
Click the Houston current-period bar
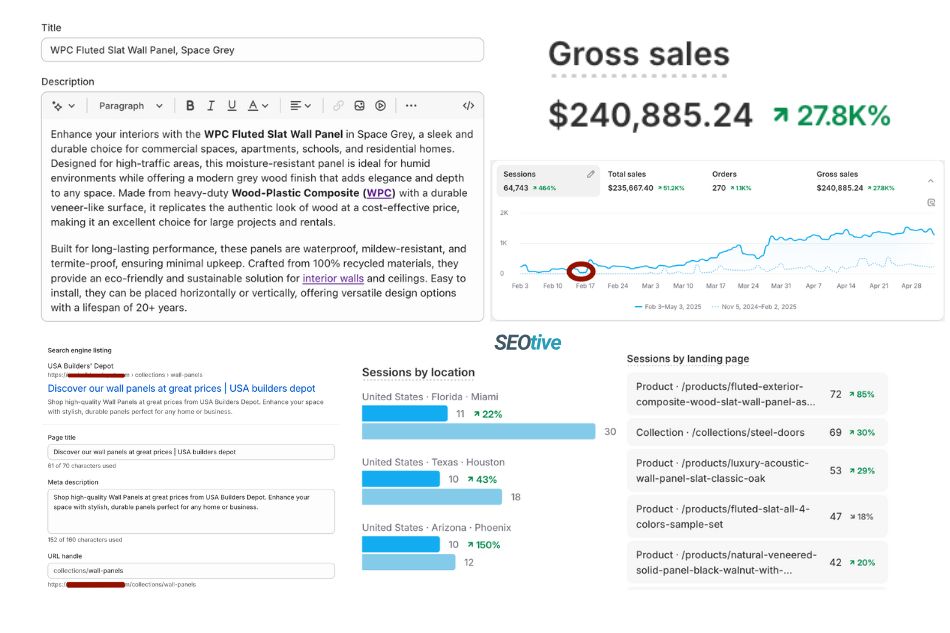[401, 479]
